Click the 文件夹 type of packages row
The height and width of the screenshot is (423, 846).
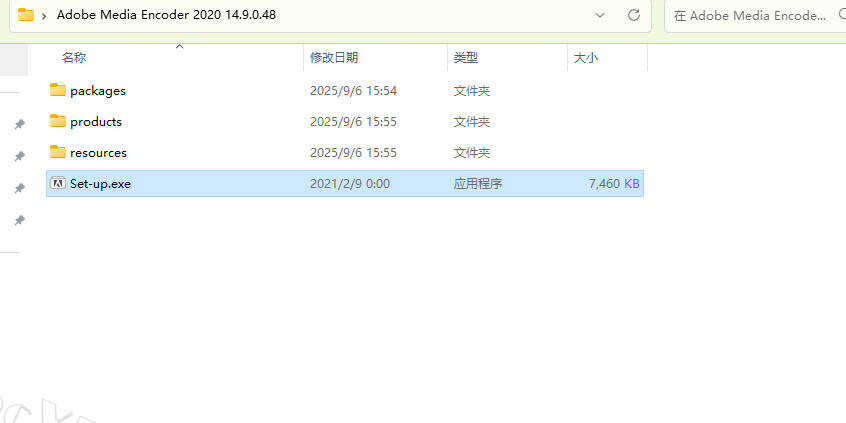472,91
